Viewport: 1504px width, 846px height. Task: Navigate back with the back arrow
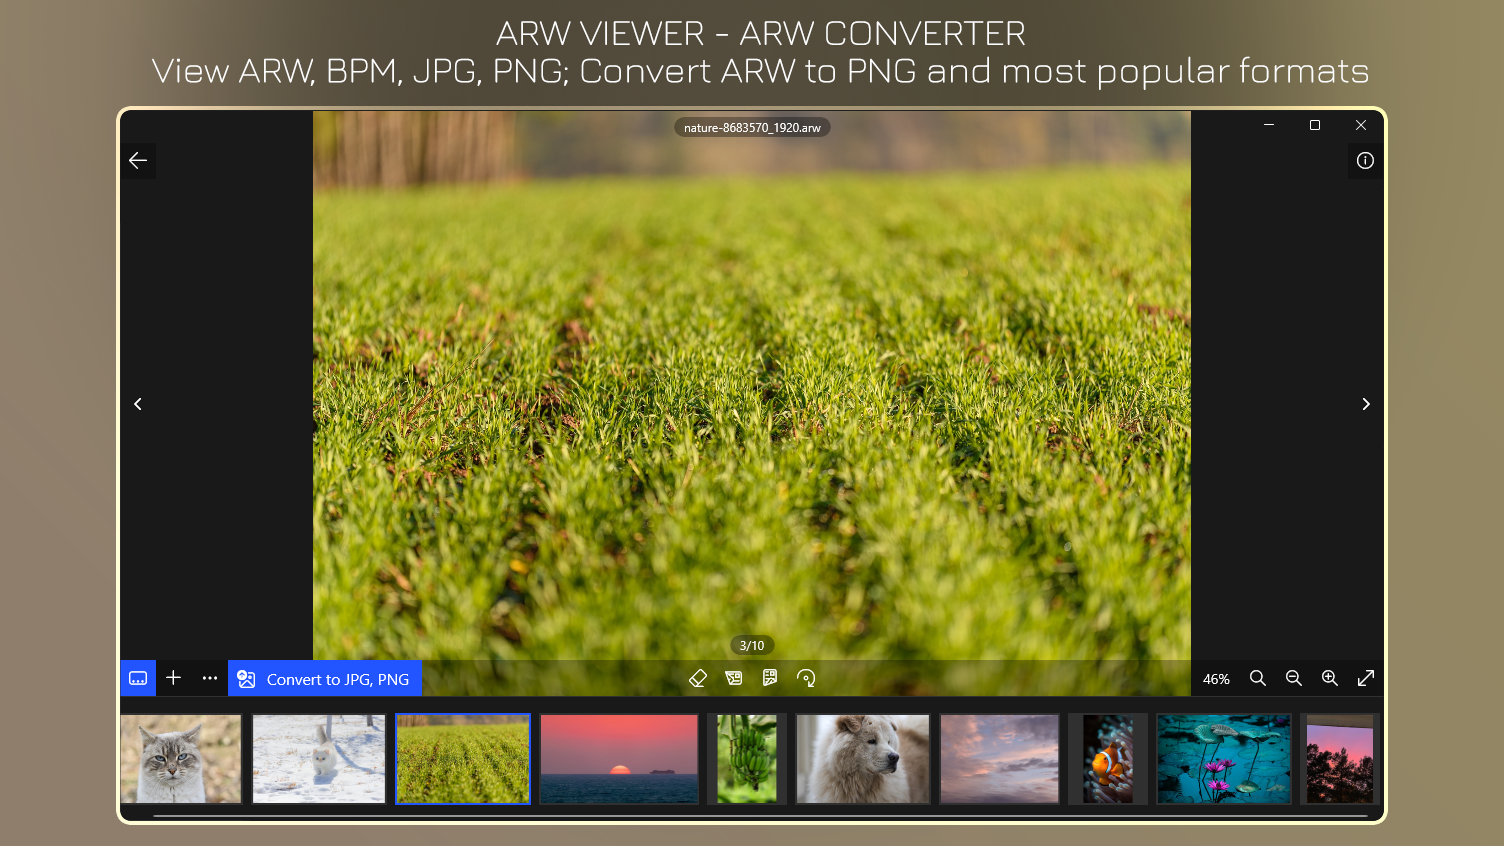[x=138, y=160]
